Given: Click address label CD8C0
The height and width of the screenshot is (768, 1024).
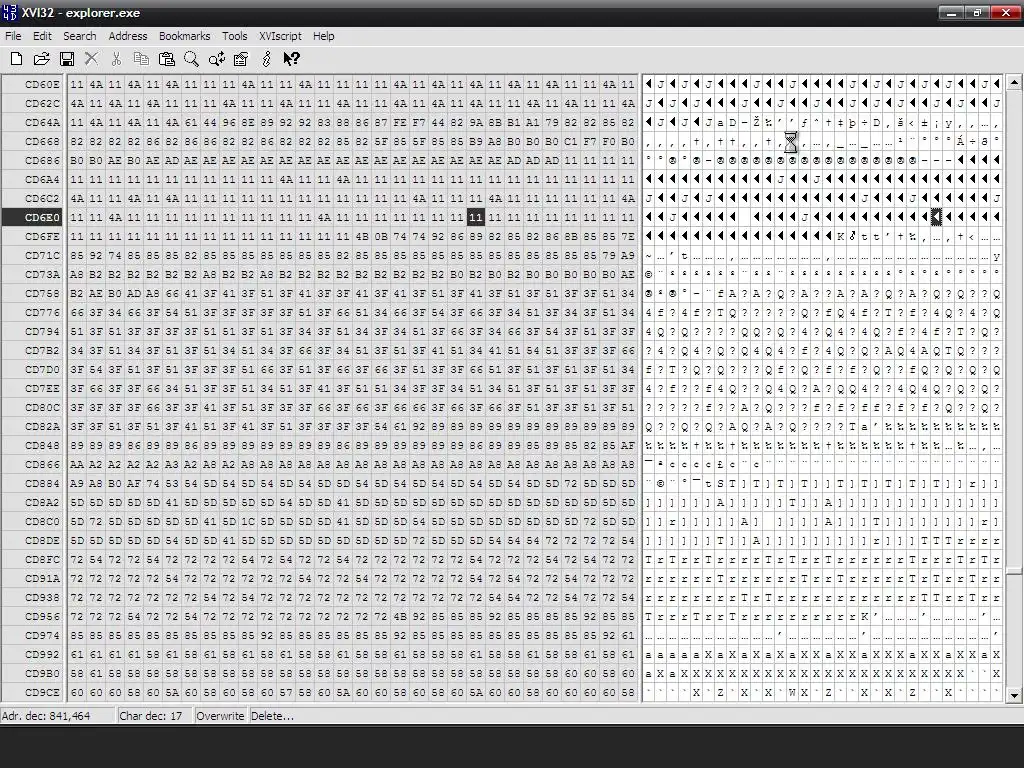Looking at the screenshot, I should point(42,521).
